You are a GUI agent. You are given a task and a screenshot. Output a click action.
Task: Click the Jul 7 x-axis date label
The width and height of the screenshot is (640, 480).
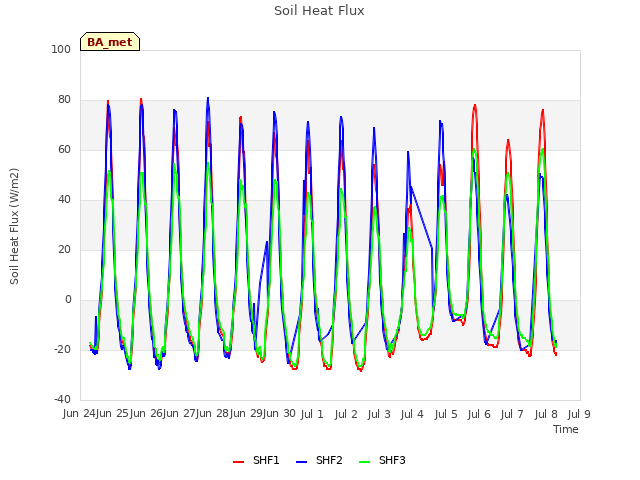tap(512, 414)
